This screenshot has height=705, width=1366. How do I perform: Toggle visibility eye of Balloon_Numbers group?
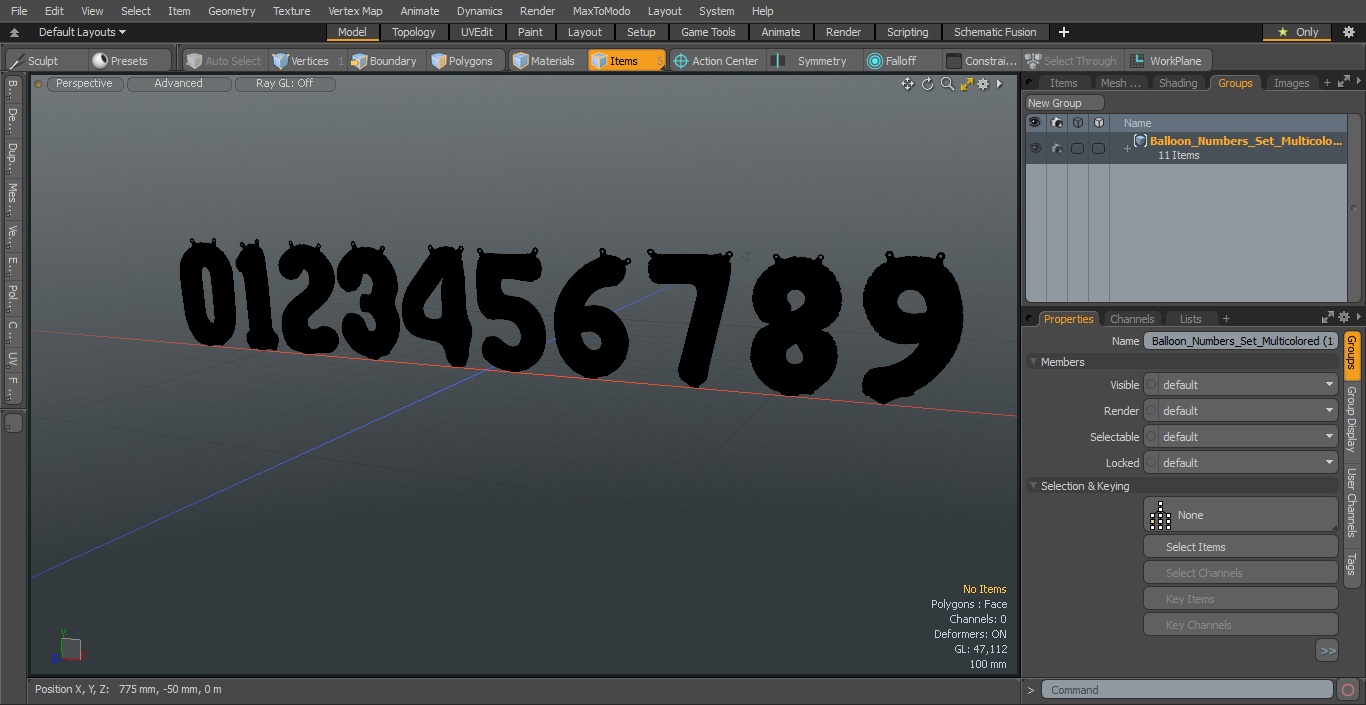1035,148
